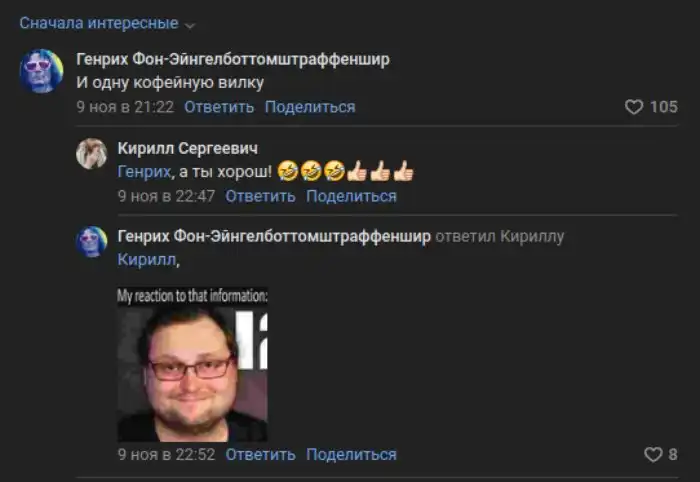Image resolution: width=700 pixels, height=482 pixels.
Task: Open Генрих's small avatar beside the meme reply
Action: point(92,241)
